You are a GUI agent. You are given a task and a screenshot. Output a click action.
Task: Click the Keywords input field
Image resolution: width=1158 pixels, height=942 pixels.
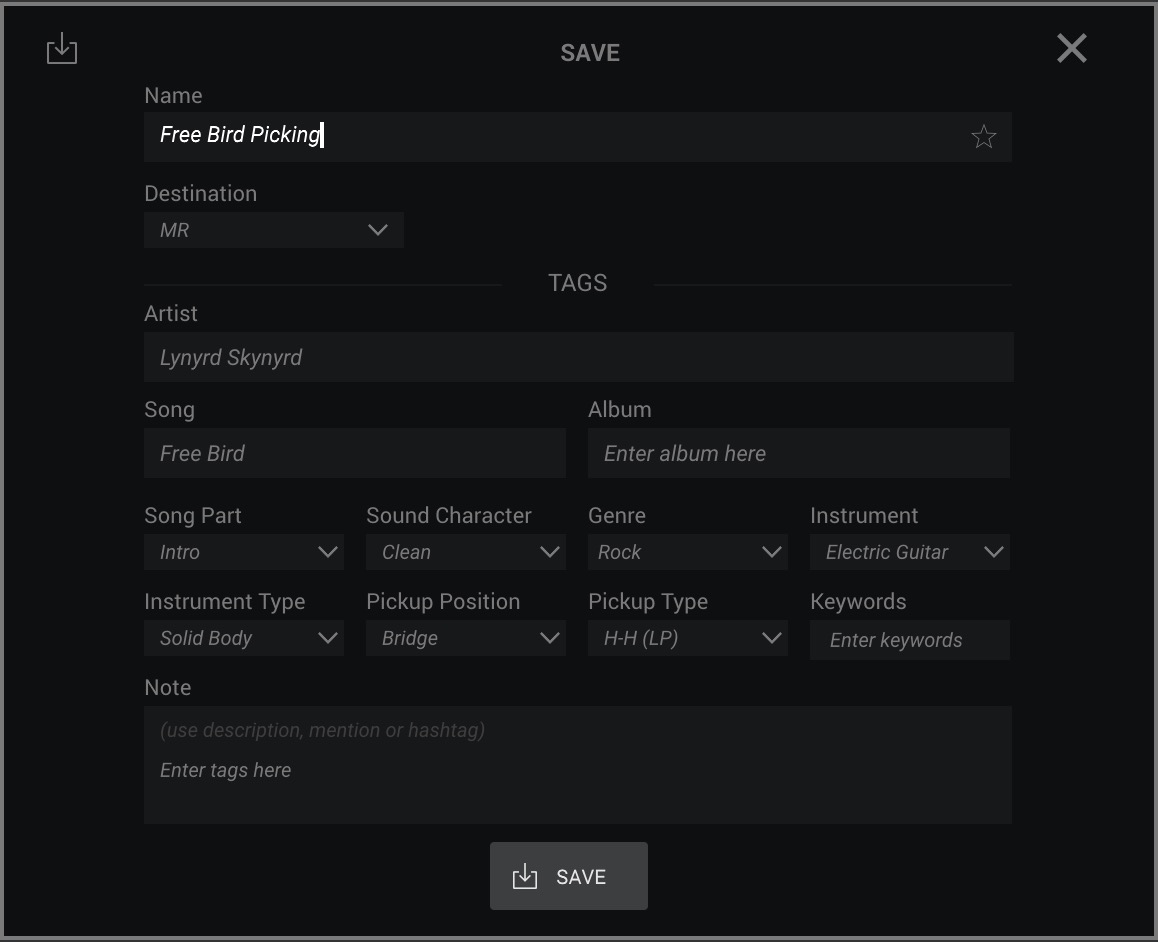pyautogui.click(x=909, y=640)
